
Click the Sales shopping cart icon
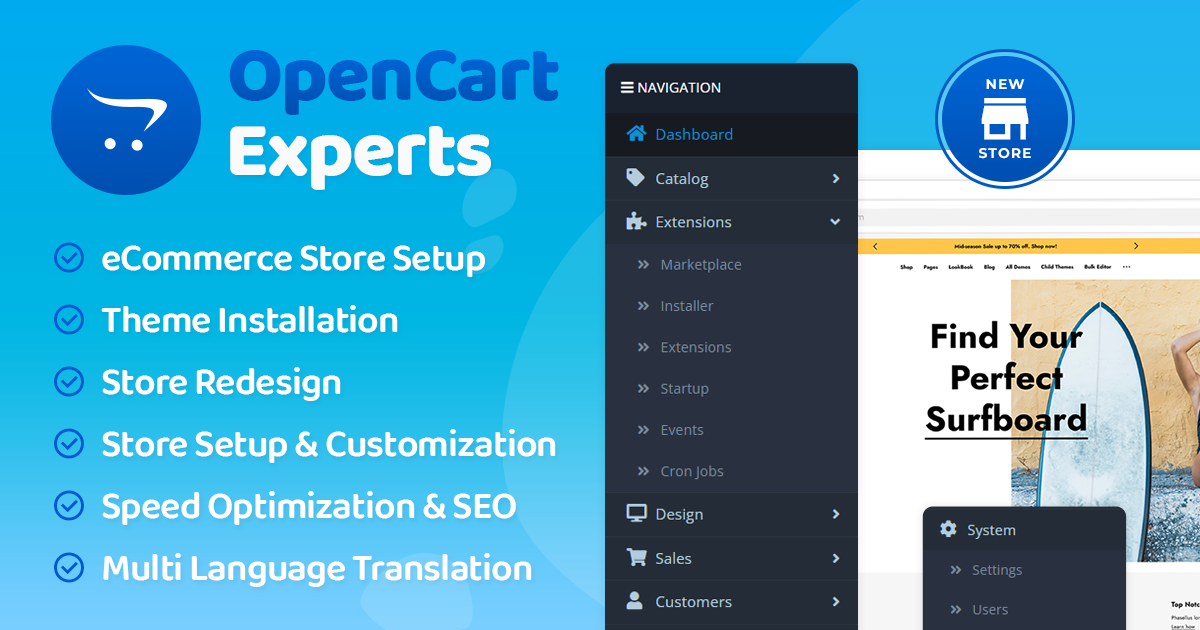click(636, 558)
